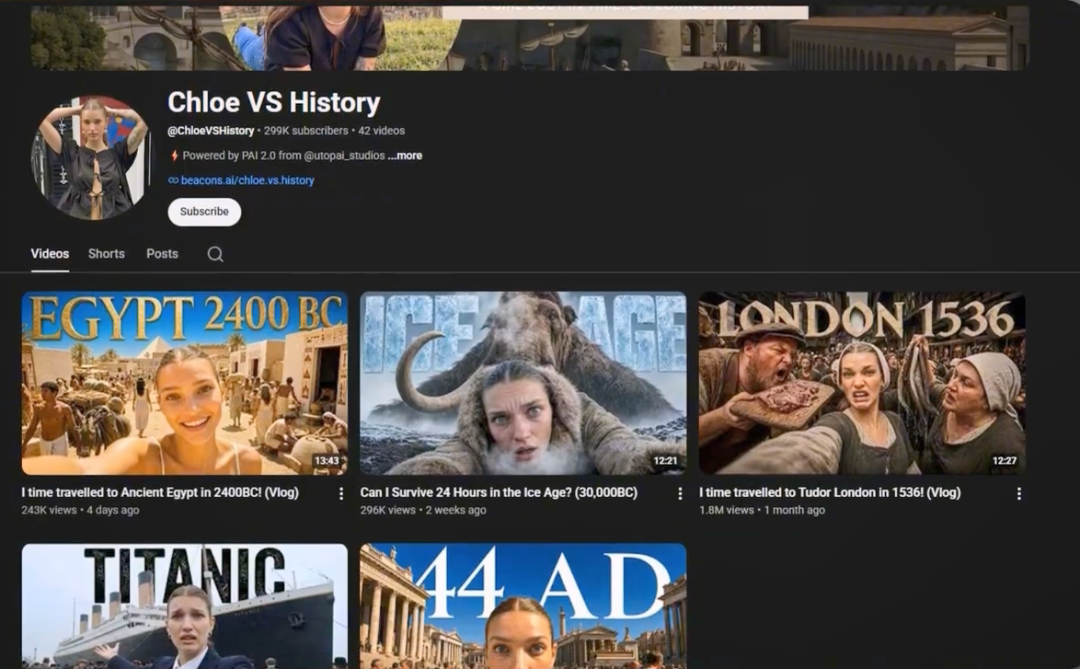Select the Videos tab
This screenshot has width=1080, height=669.
coord(50,254)
